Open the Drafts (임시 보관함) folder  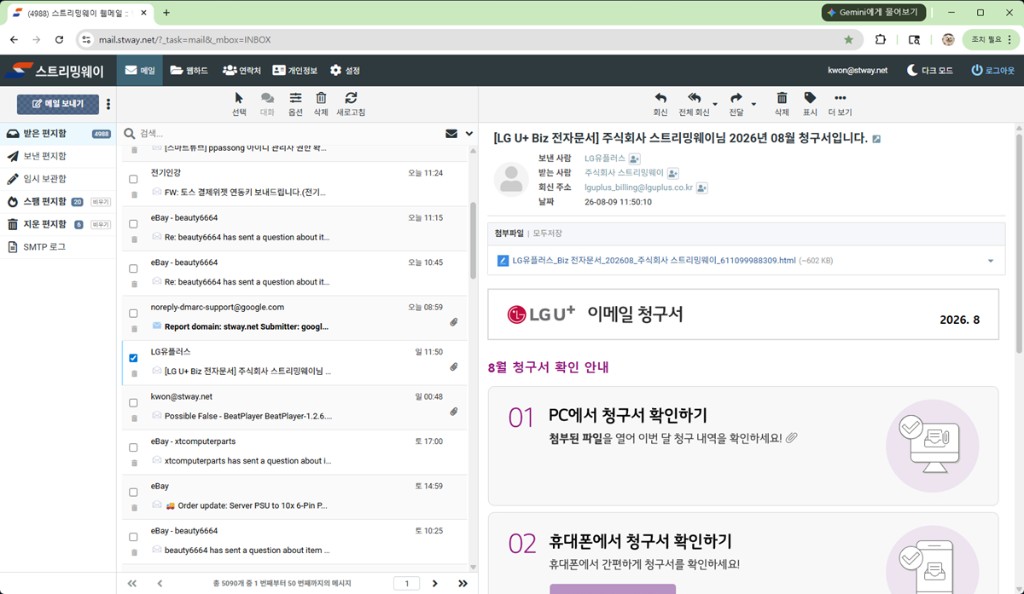coord(58,179)
